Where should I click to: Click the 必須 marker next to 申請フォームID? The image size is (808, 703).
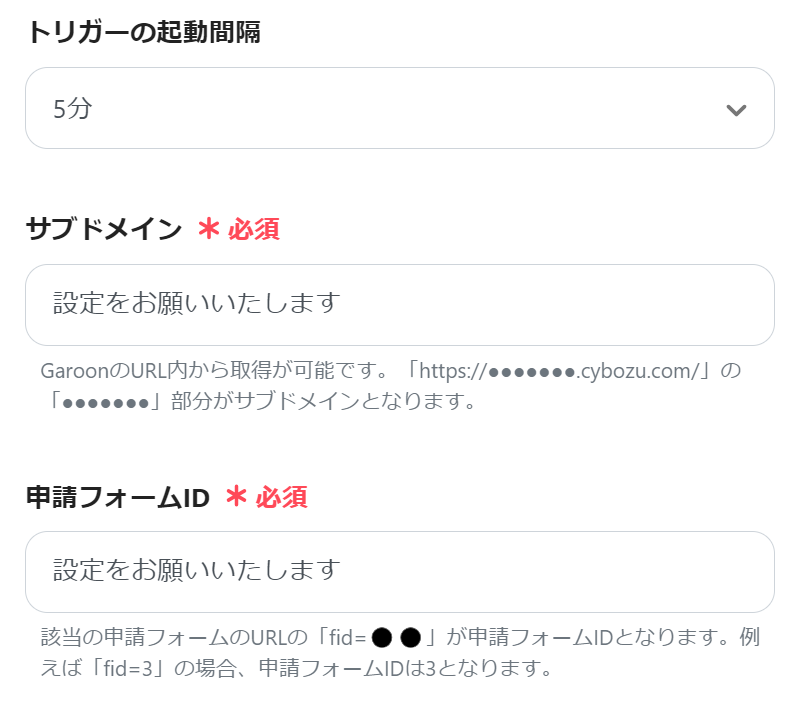281,498
